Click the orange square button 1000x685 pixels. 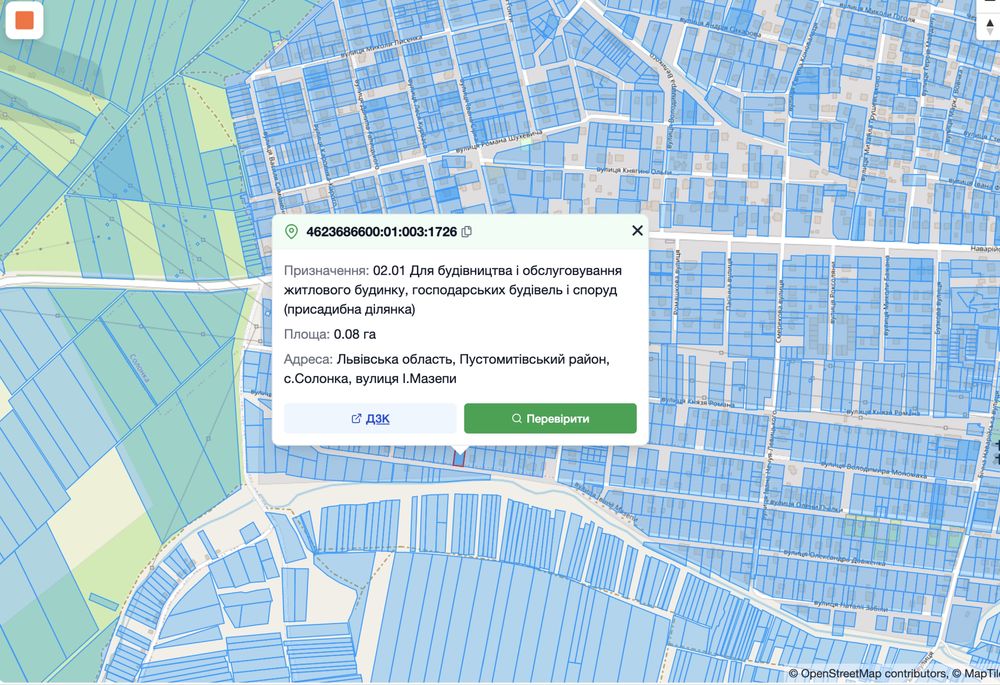click(24, 20)
